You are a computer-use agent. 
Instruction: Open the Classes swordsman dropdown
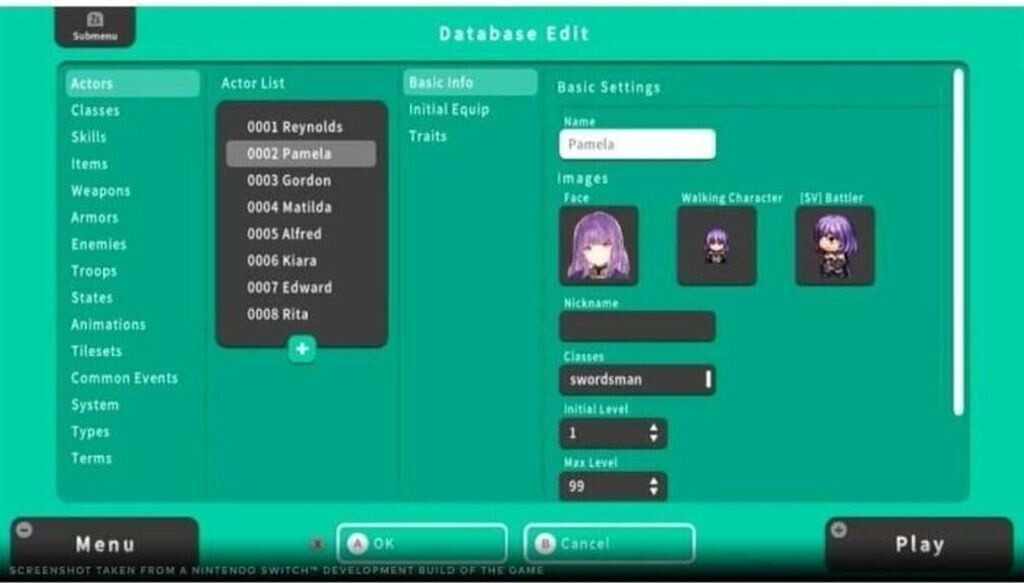coord(637,380)
